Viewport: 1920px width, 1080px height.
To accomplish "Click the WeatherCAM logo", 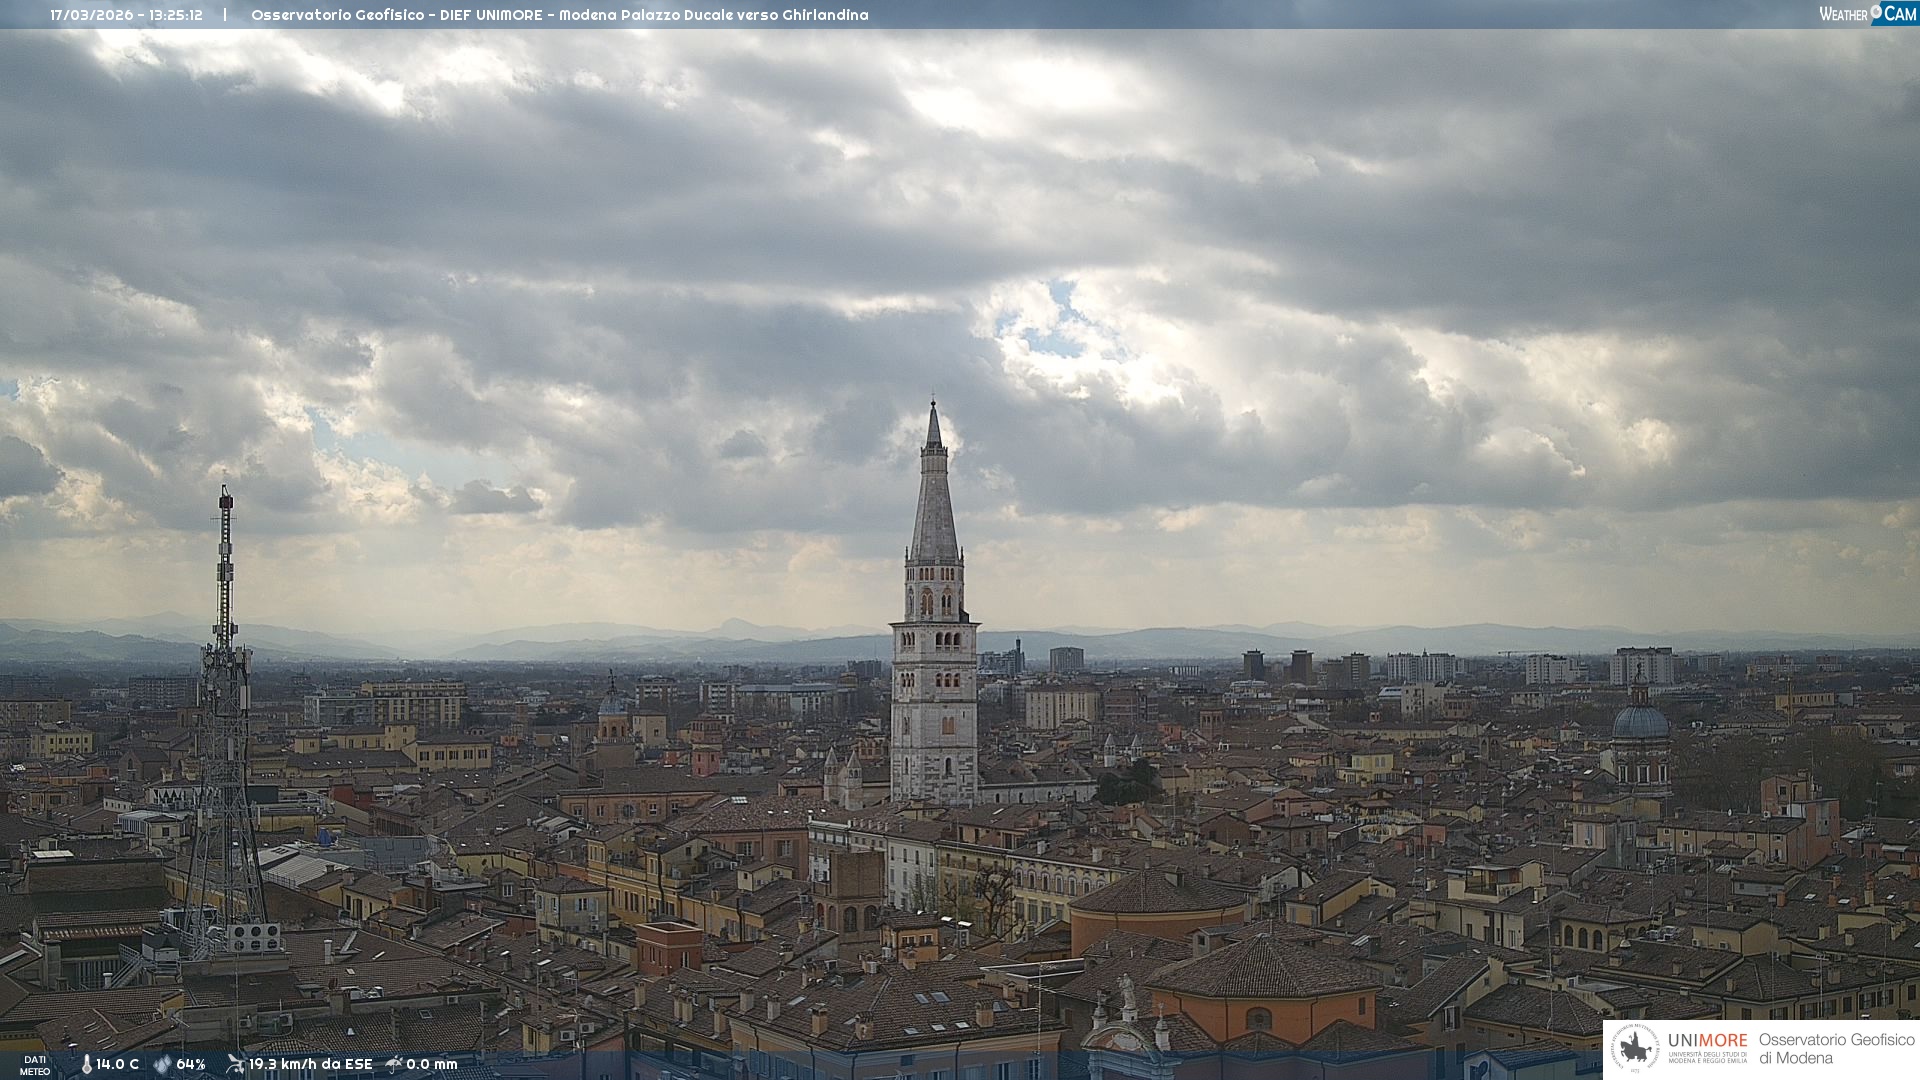I will click(x=1868, y=14).
